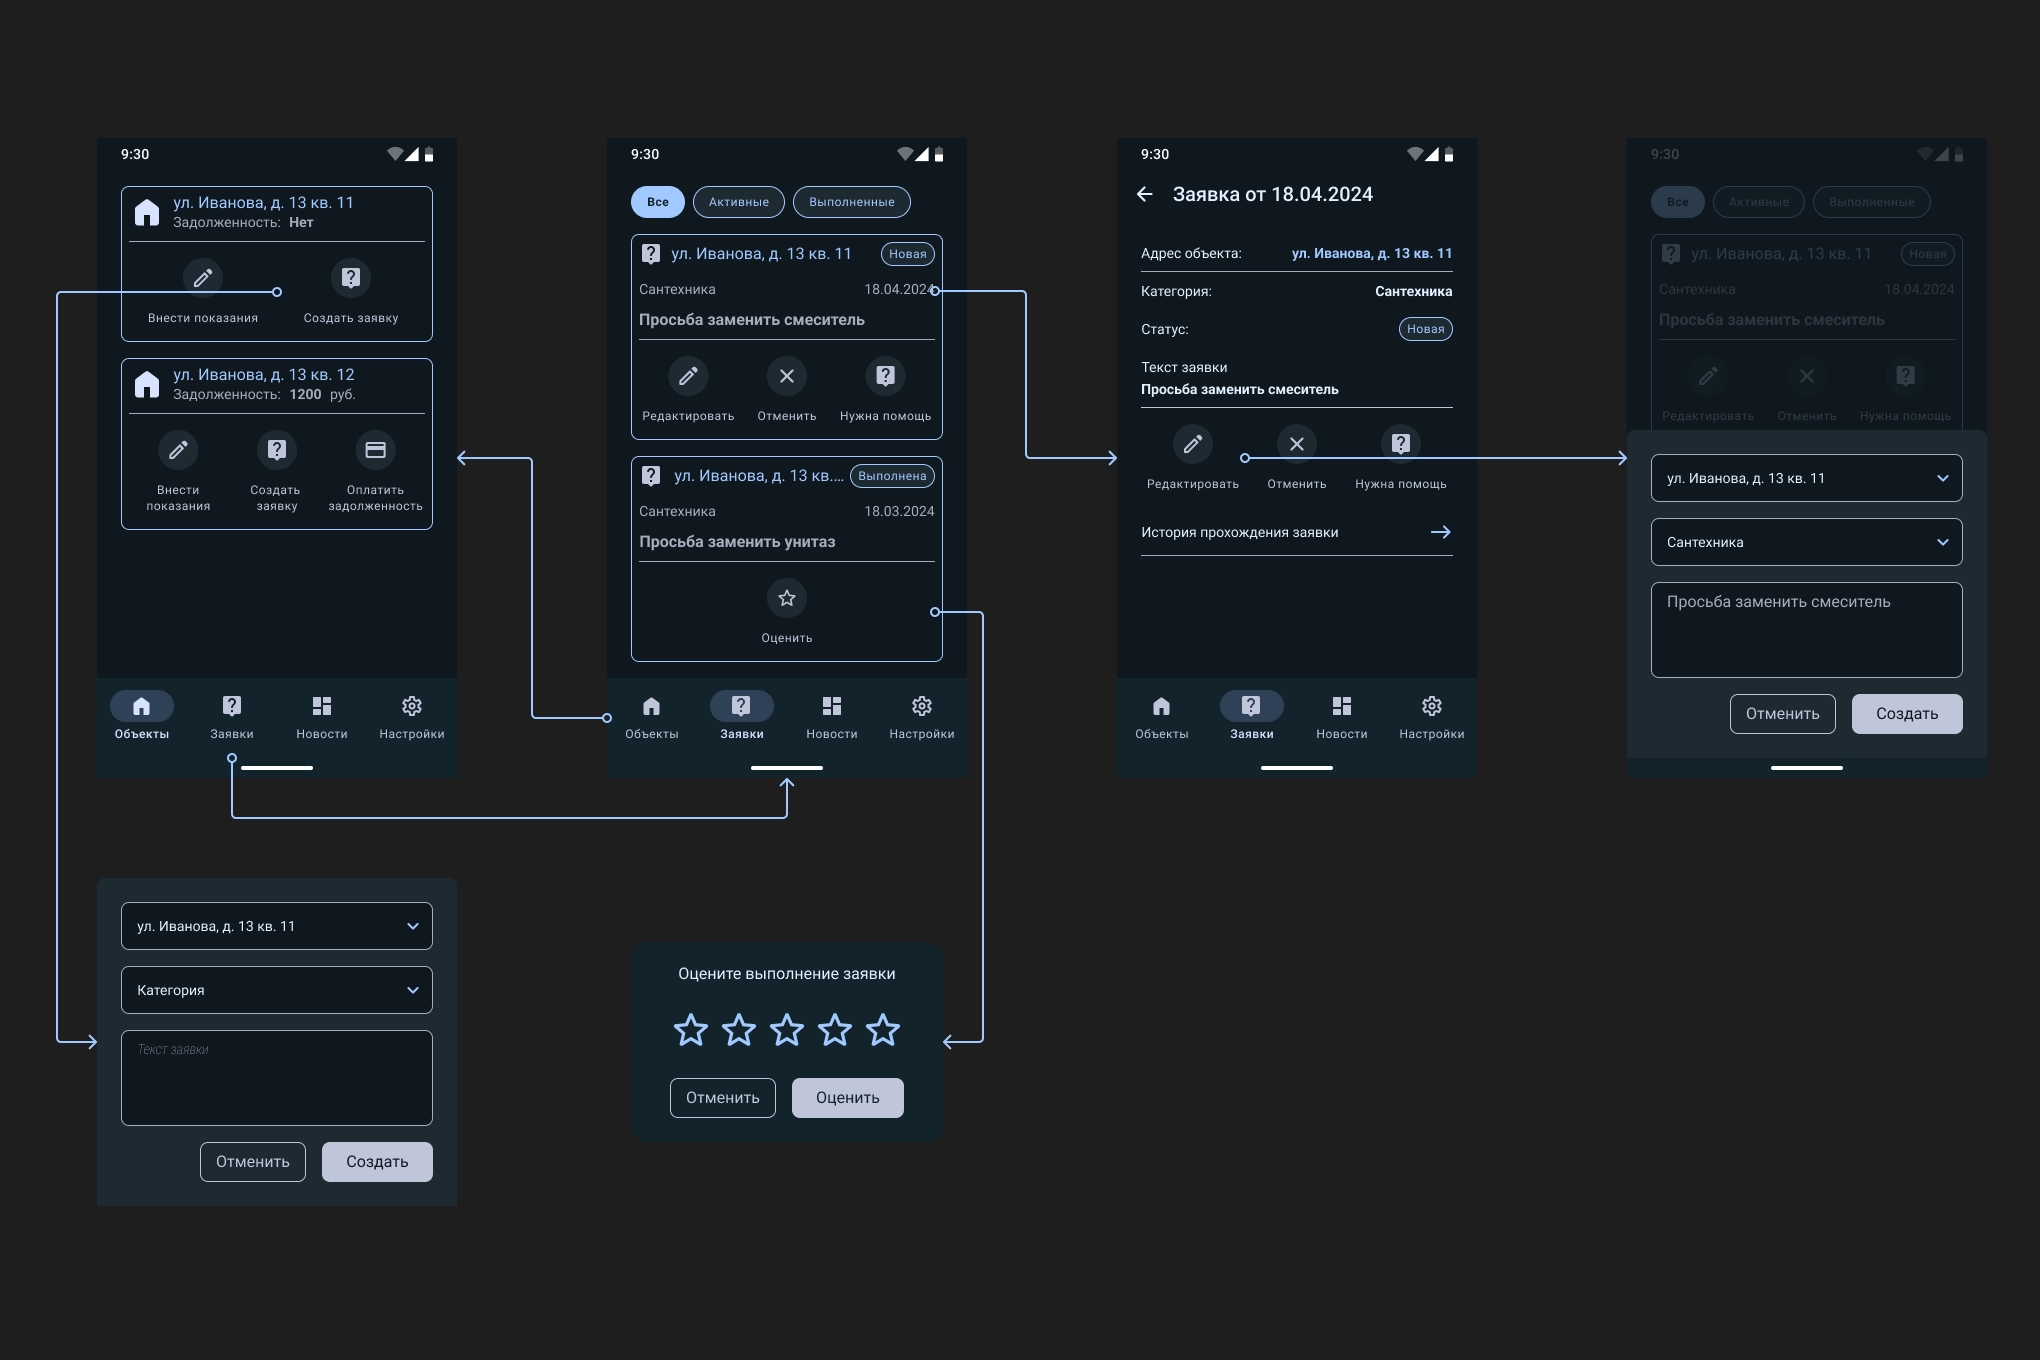Image resolution: width=2040 pixels, height=1360 pixels.
Task: Open home icon of кв. 12 object card
Action: point(147,384)
